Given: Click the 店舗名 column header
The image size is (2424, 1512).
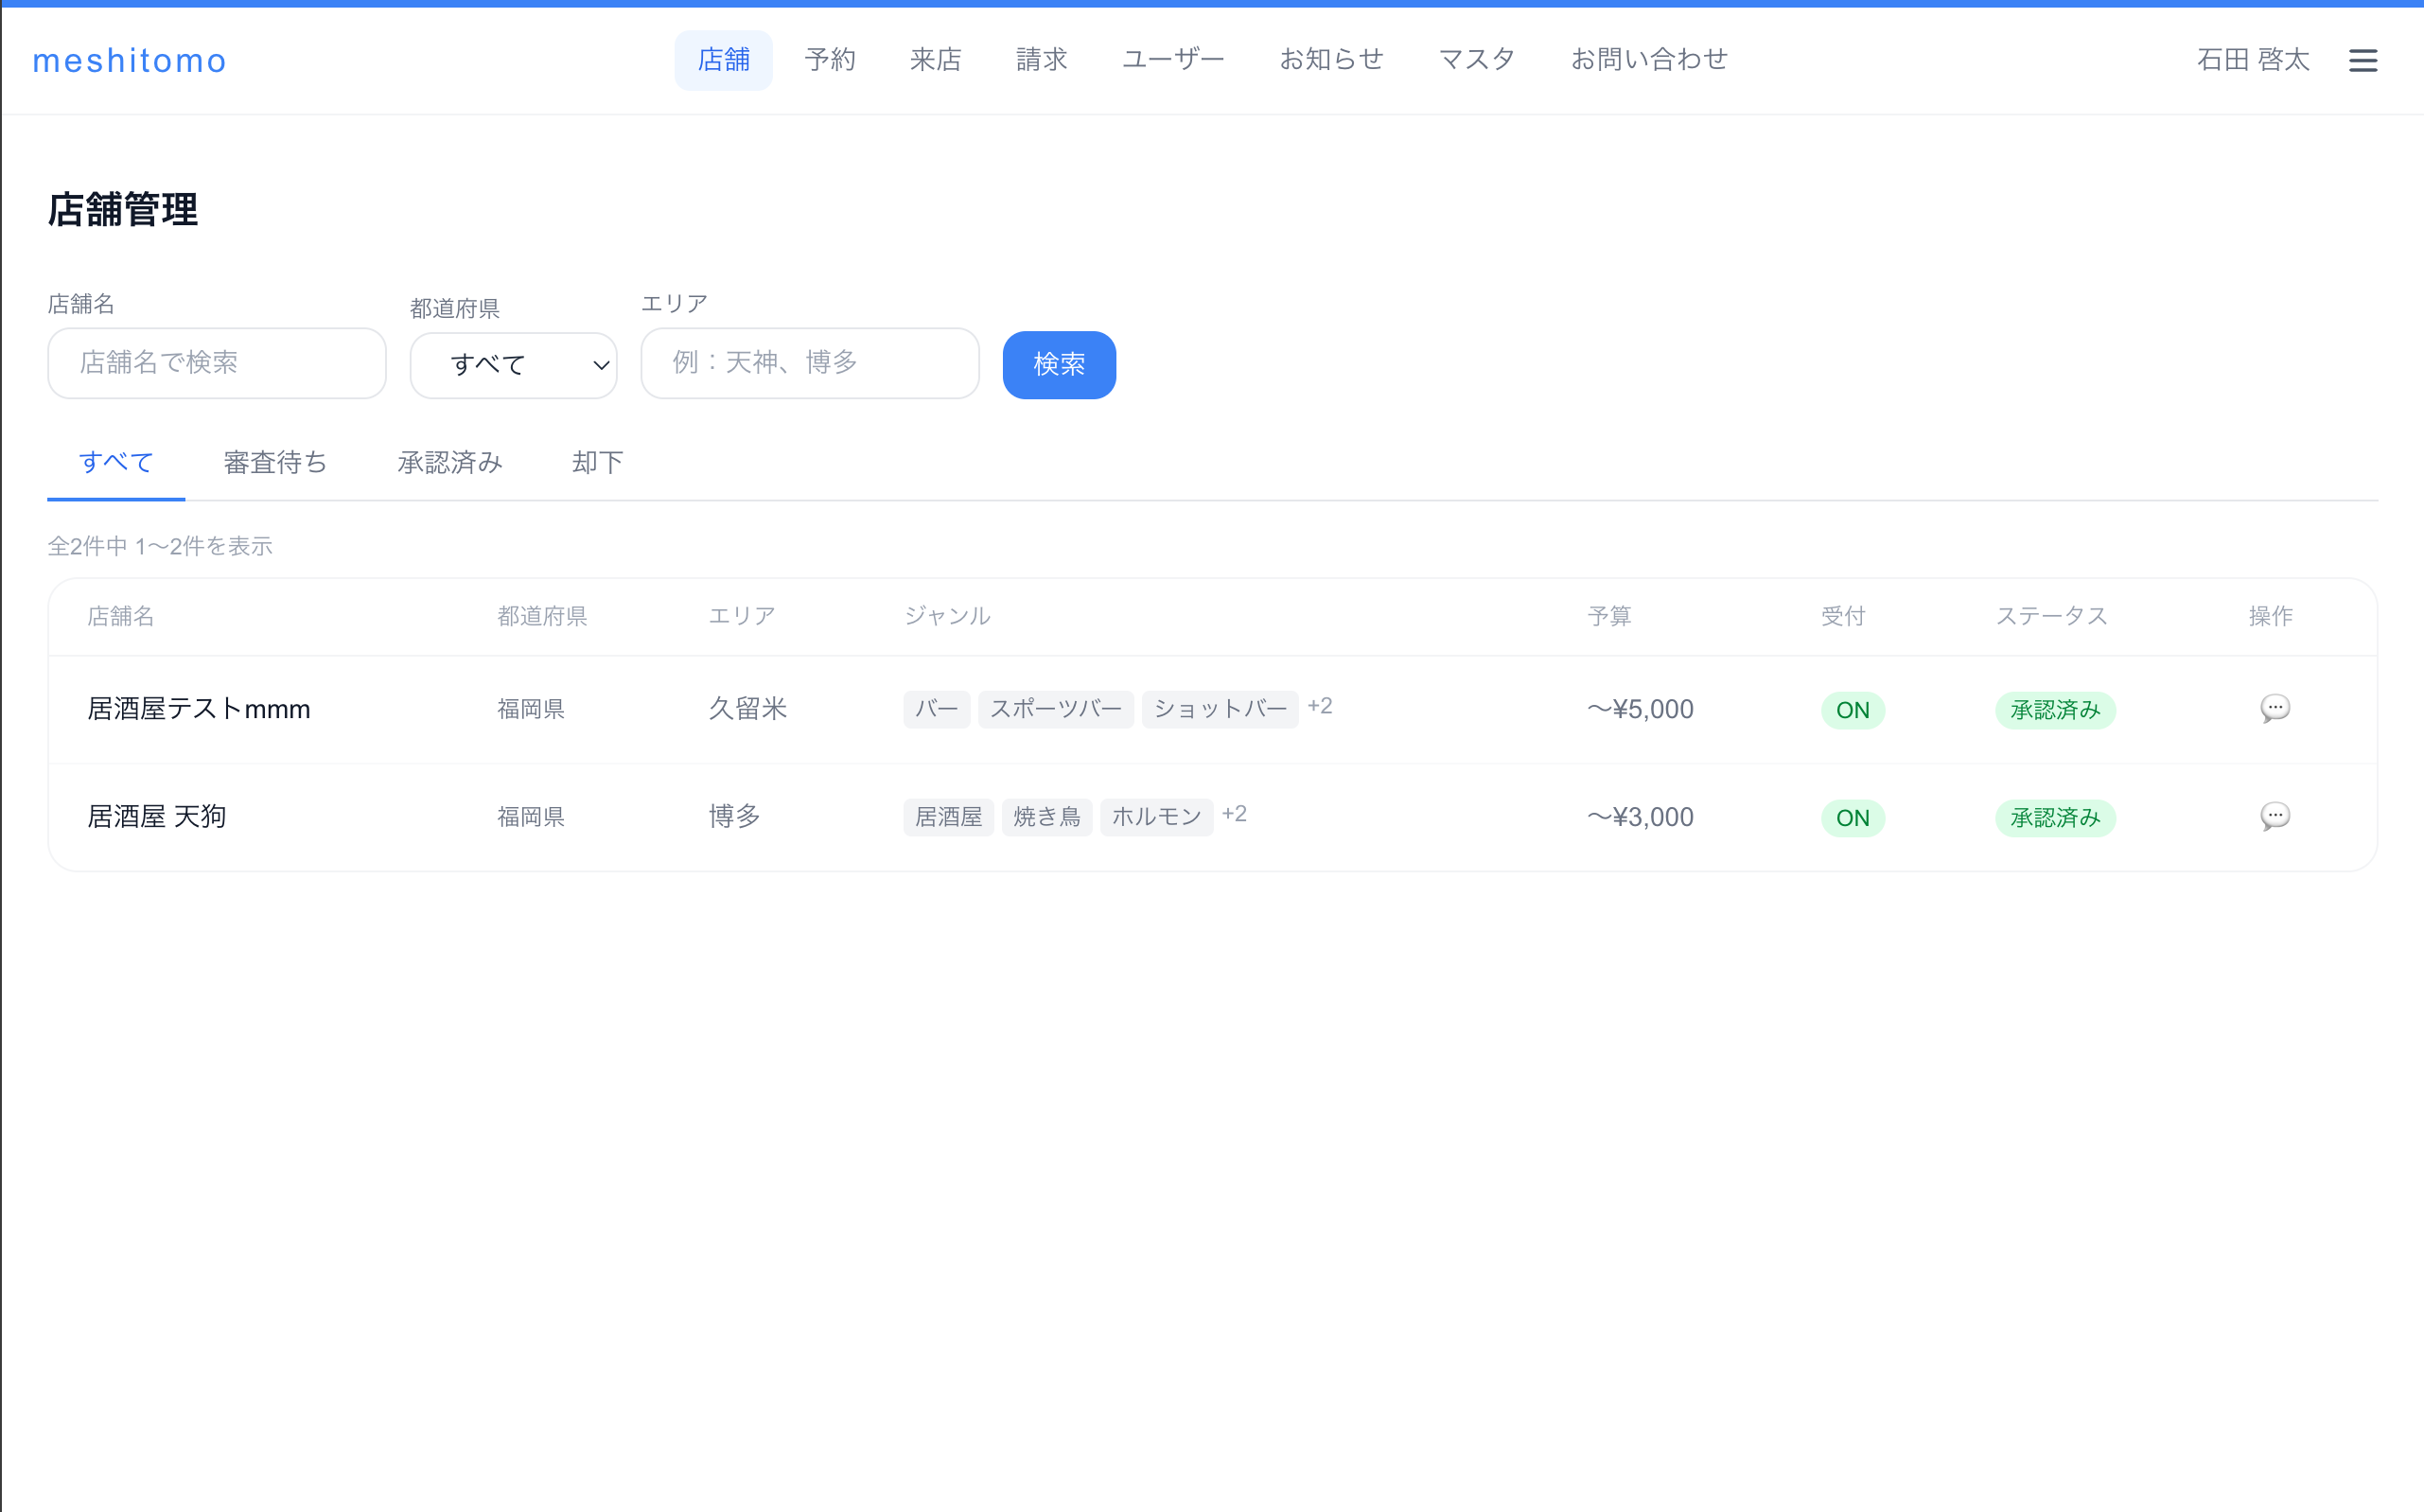Looking at the screenshot, I should (121, 616).
